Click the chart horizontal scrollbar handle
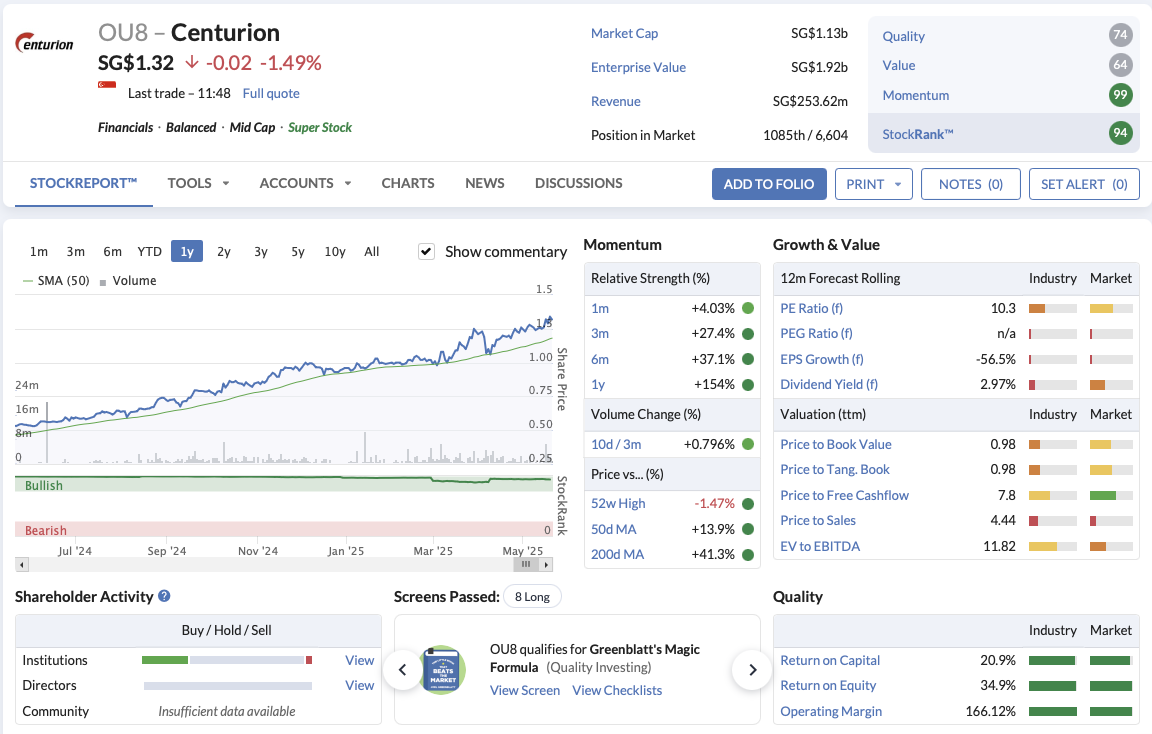1152x734 pixels. click(x=525, y=564)
